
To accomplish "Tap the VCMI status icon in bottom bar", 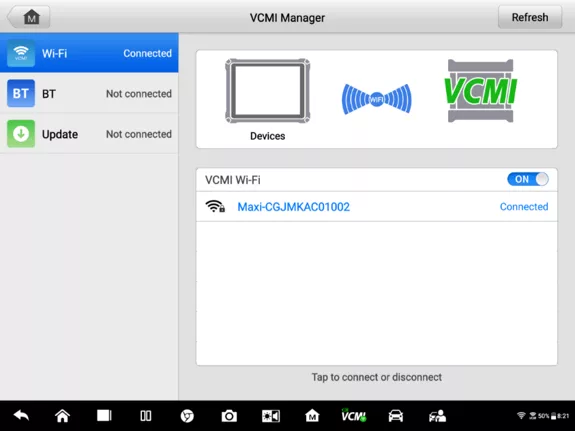I will point(354,415).
